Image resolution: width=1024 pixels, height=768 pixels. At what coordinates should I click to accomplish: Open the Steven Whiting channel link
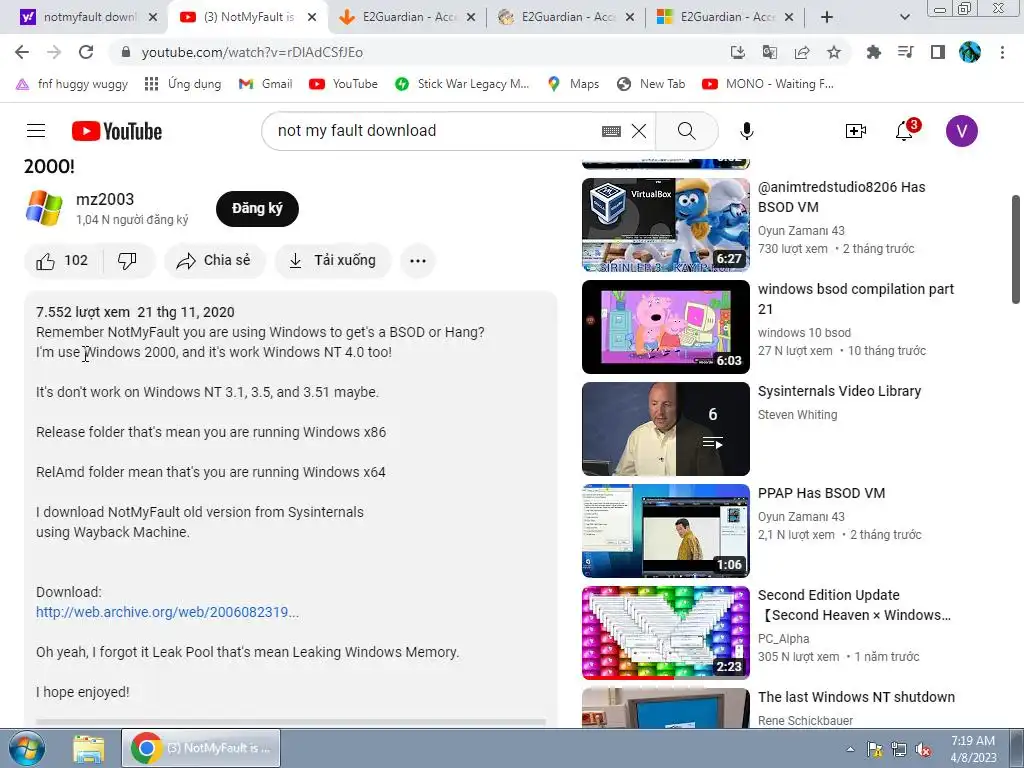pyautogui.click(x=797, y=415)
